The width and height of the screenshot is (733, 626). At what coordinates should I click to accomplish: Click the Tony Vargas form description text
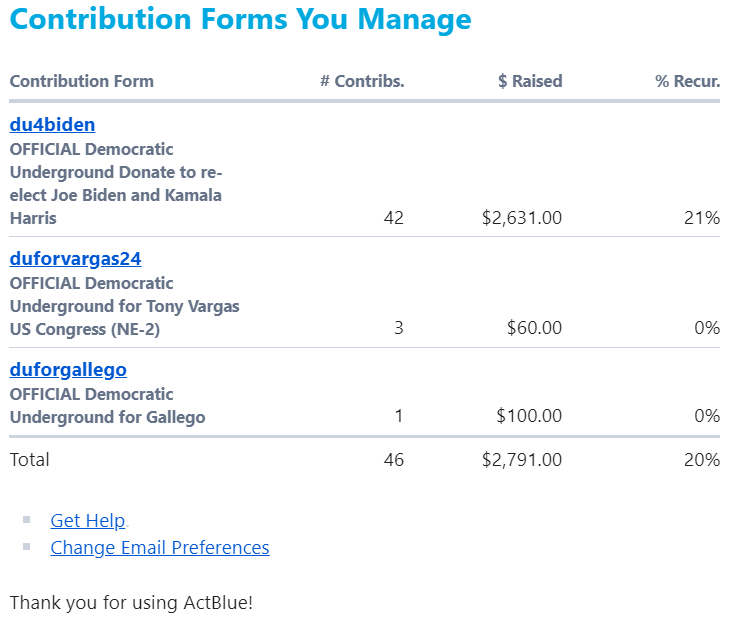(124, 307)
